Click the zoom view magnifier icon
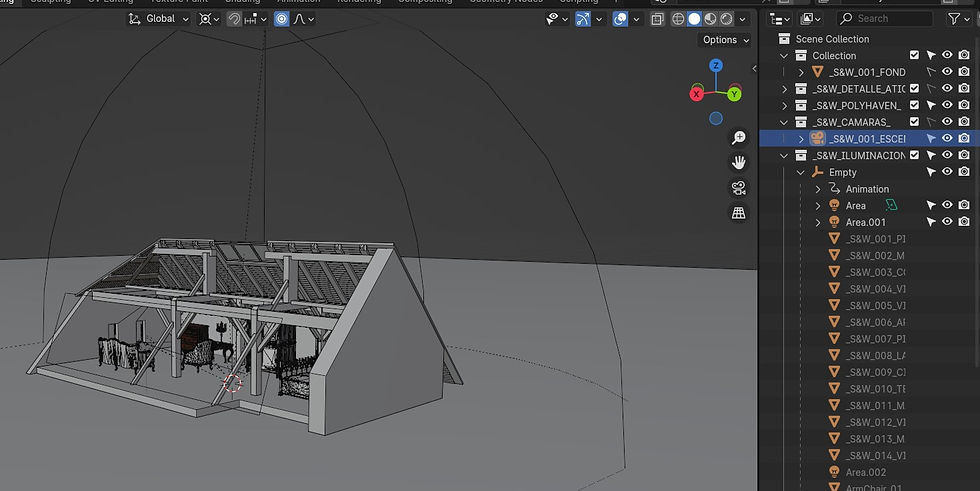The height and width of the screenshot is (491, 980). click(739, 138)
